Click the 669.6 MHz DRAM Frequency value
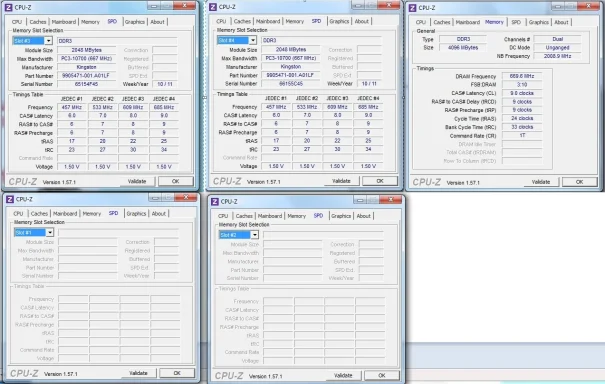 click(x=522, y=76)
